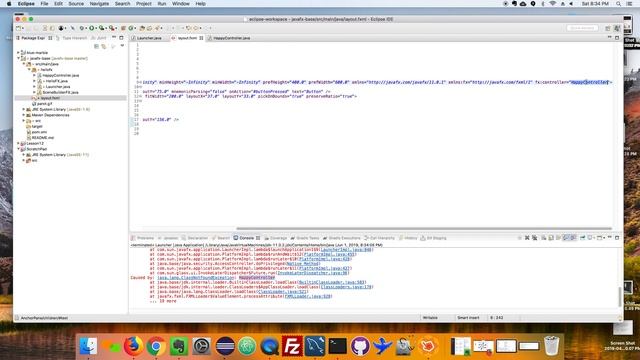Click the Remove All Terminated Launches console icon
Screen dimensions: 640x360
(x=534, y=238)
